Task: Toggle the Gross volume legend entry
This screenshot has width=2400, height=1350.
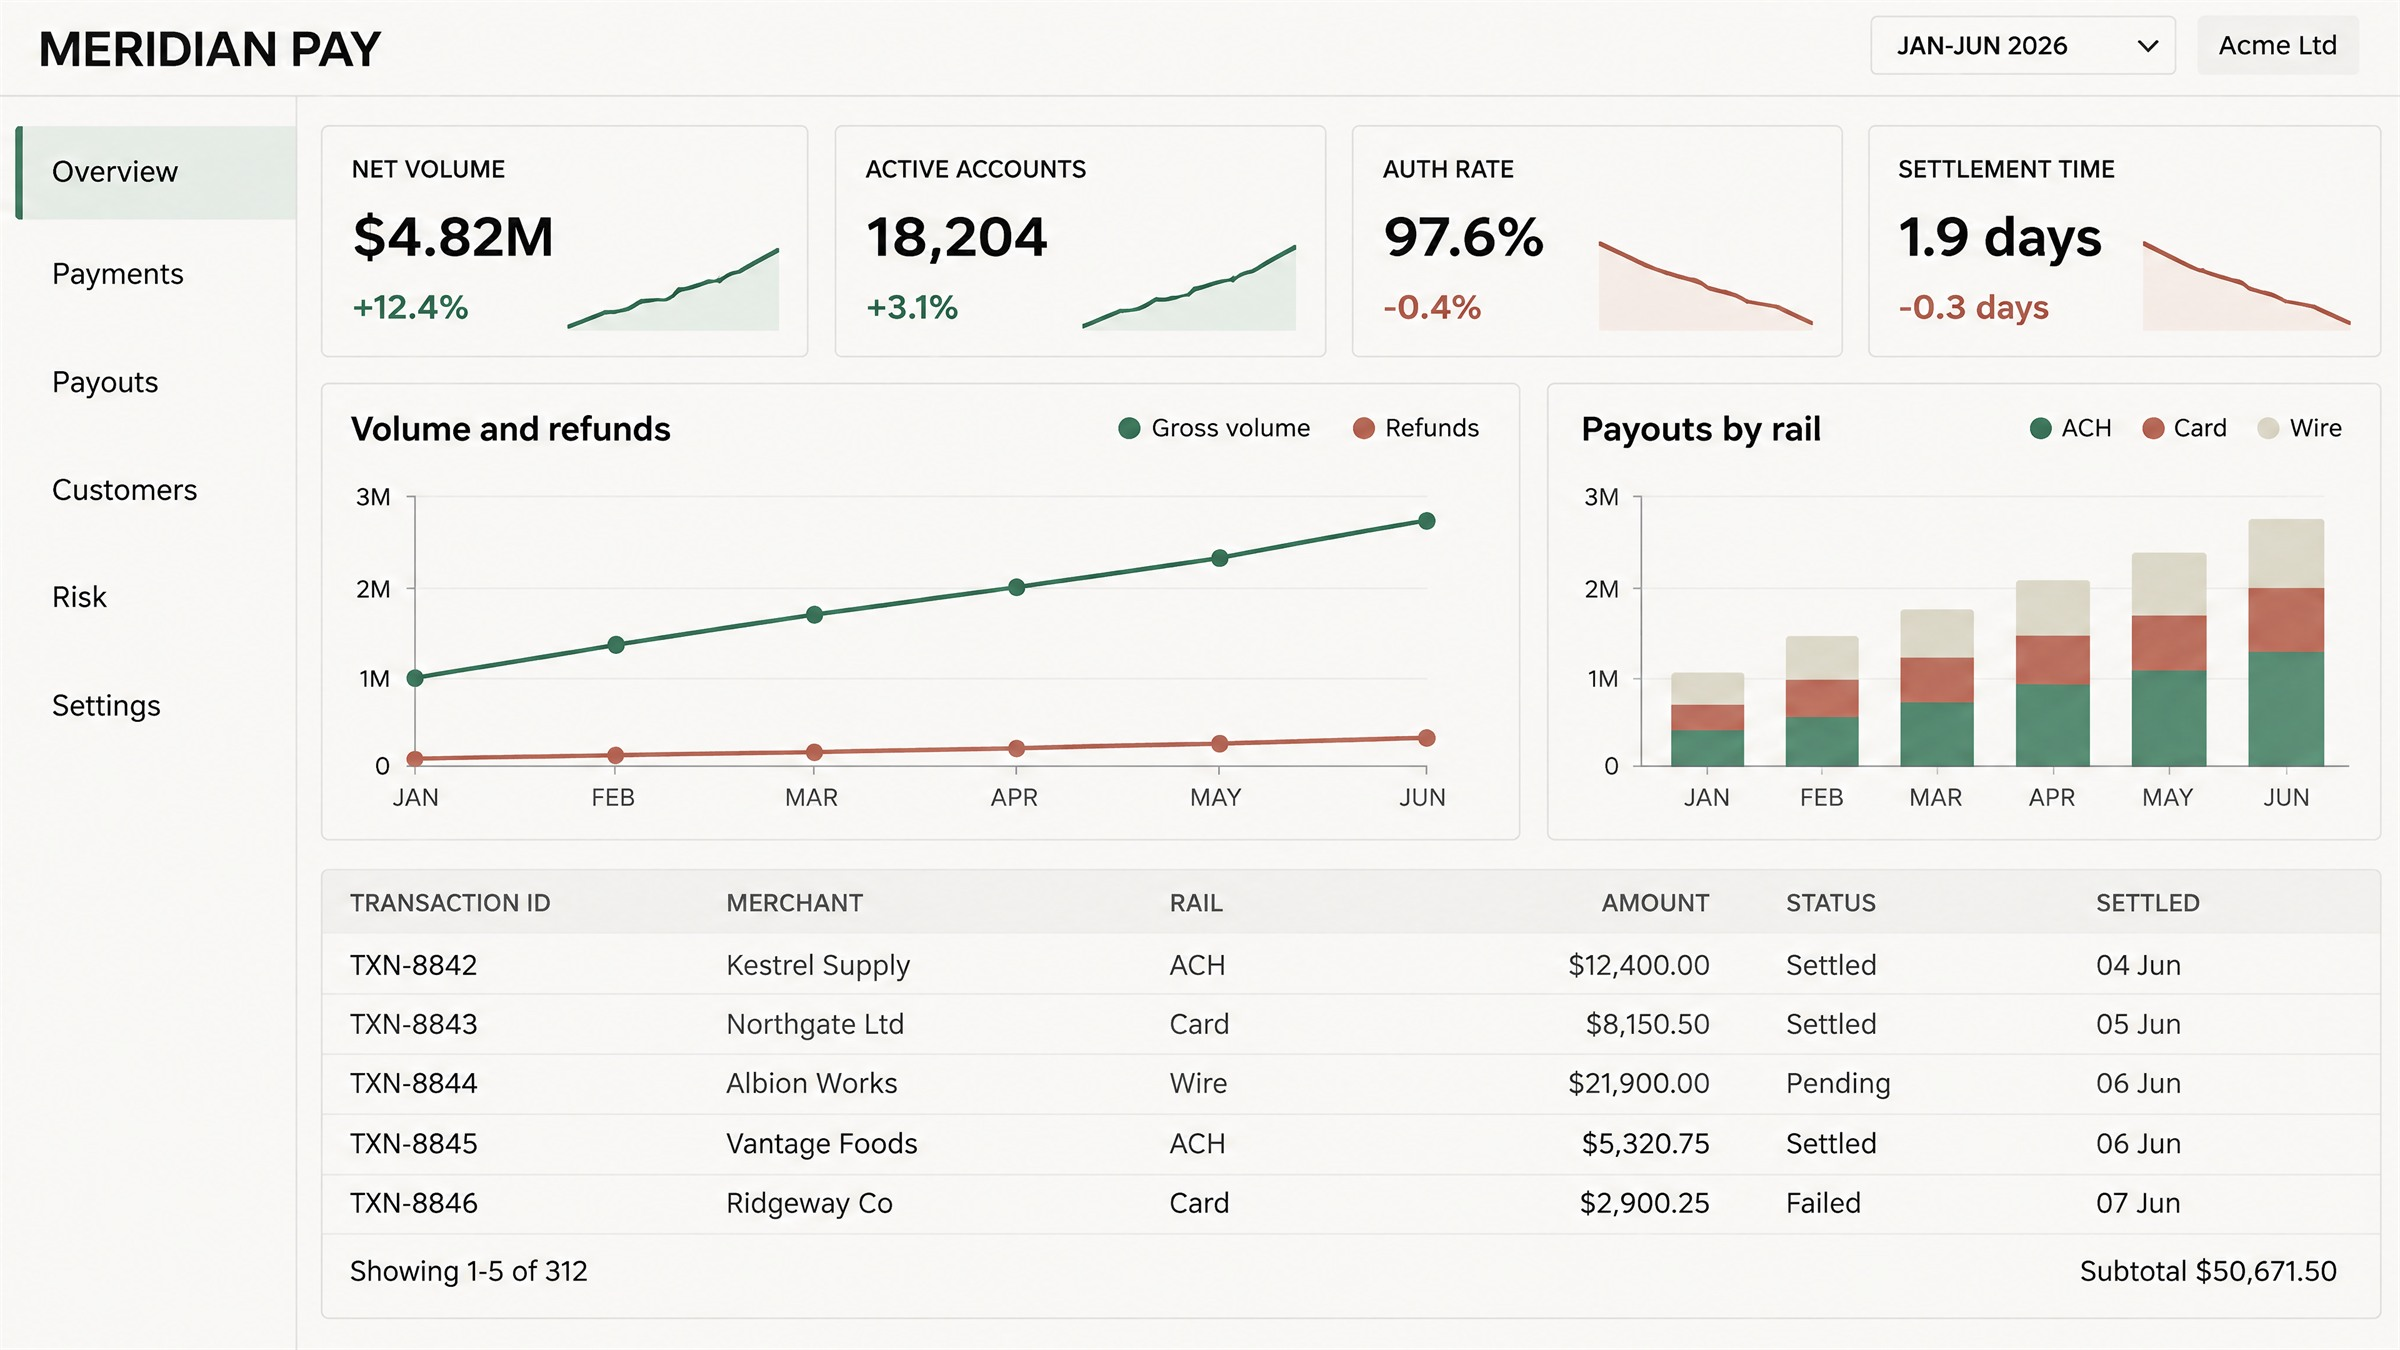Action: tap(1214, 428)
